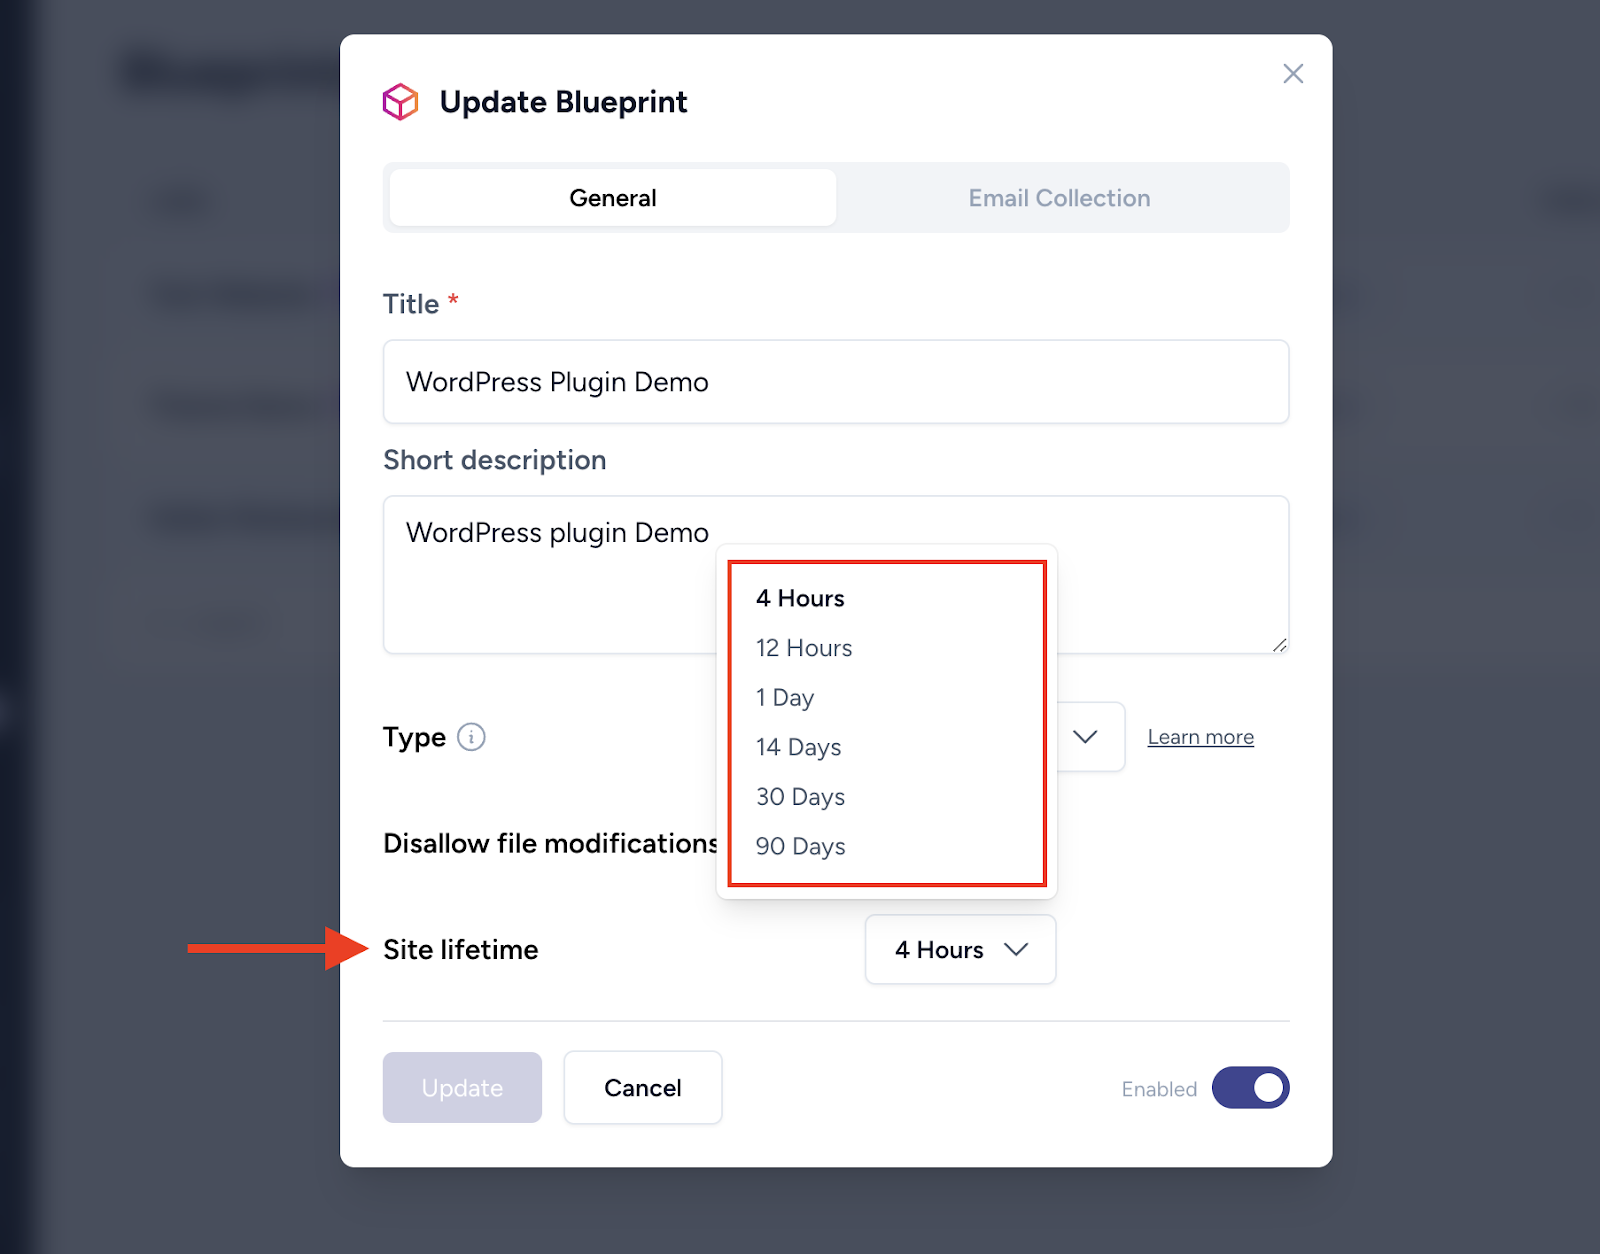Choose 12 Hours site lifetime option
Viewport: 1600px width, 1254px height.
click(804, 648)
